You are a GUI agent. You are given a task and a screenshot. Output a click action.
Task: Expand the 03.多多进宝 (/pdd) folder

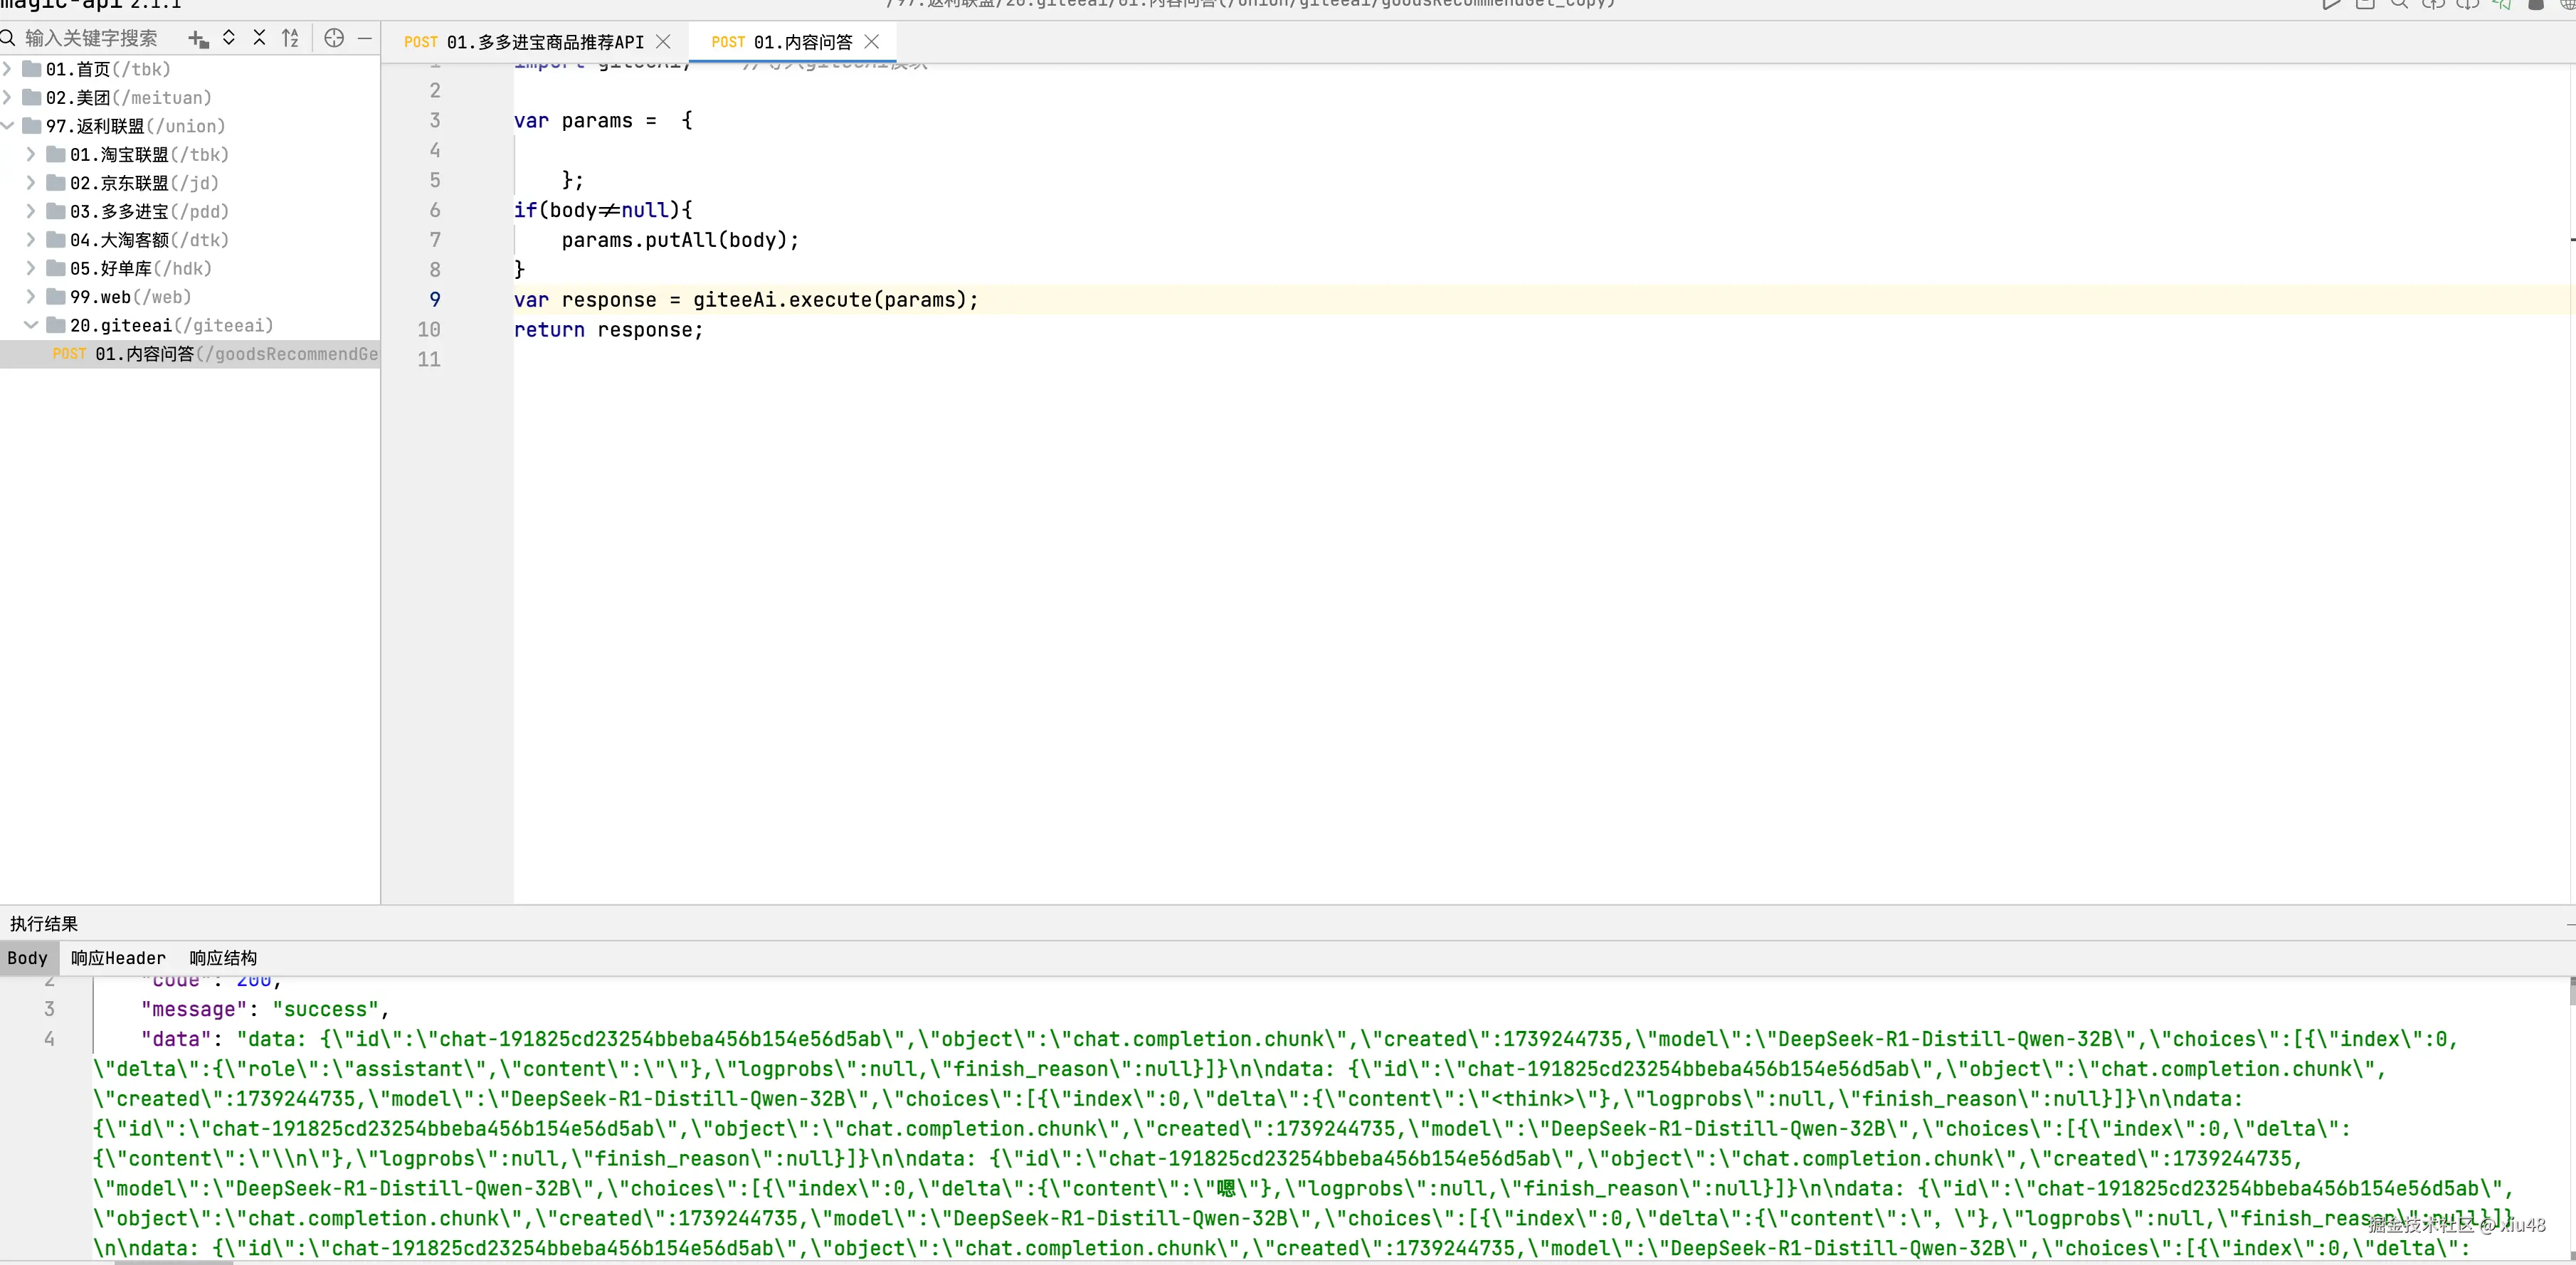point(31,211)
